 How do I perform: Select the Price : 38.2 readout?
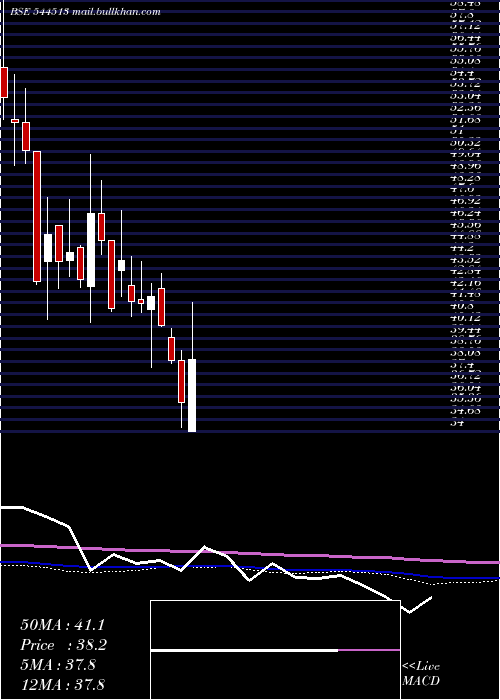63,645
